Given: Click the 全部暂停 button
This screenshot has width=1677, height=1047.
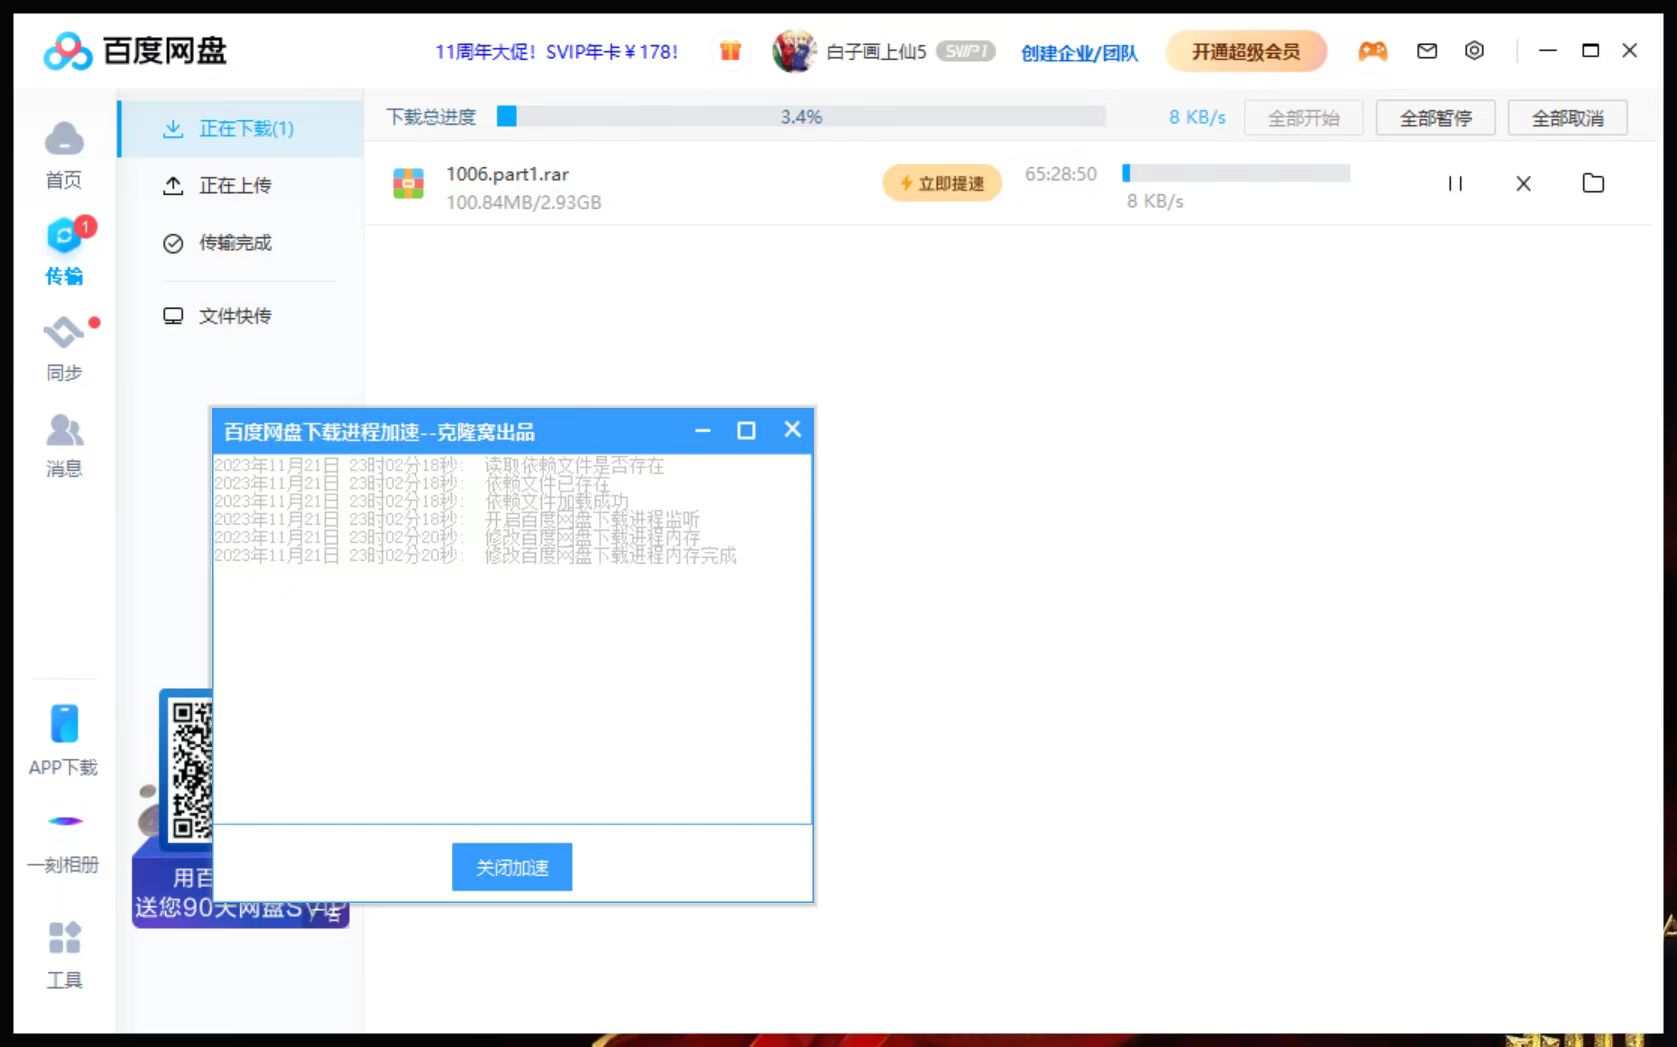Looking at the screenshot, I should [x=1435, y=118].
